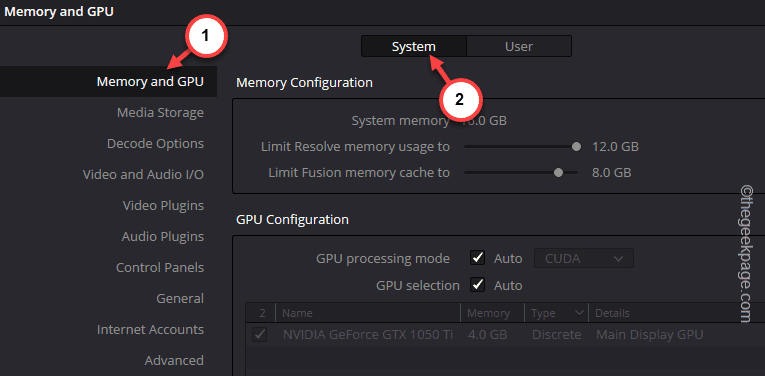The image size is (765, 376).
Task: Open Advanced preferences section
Action: click(174, 360)
